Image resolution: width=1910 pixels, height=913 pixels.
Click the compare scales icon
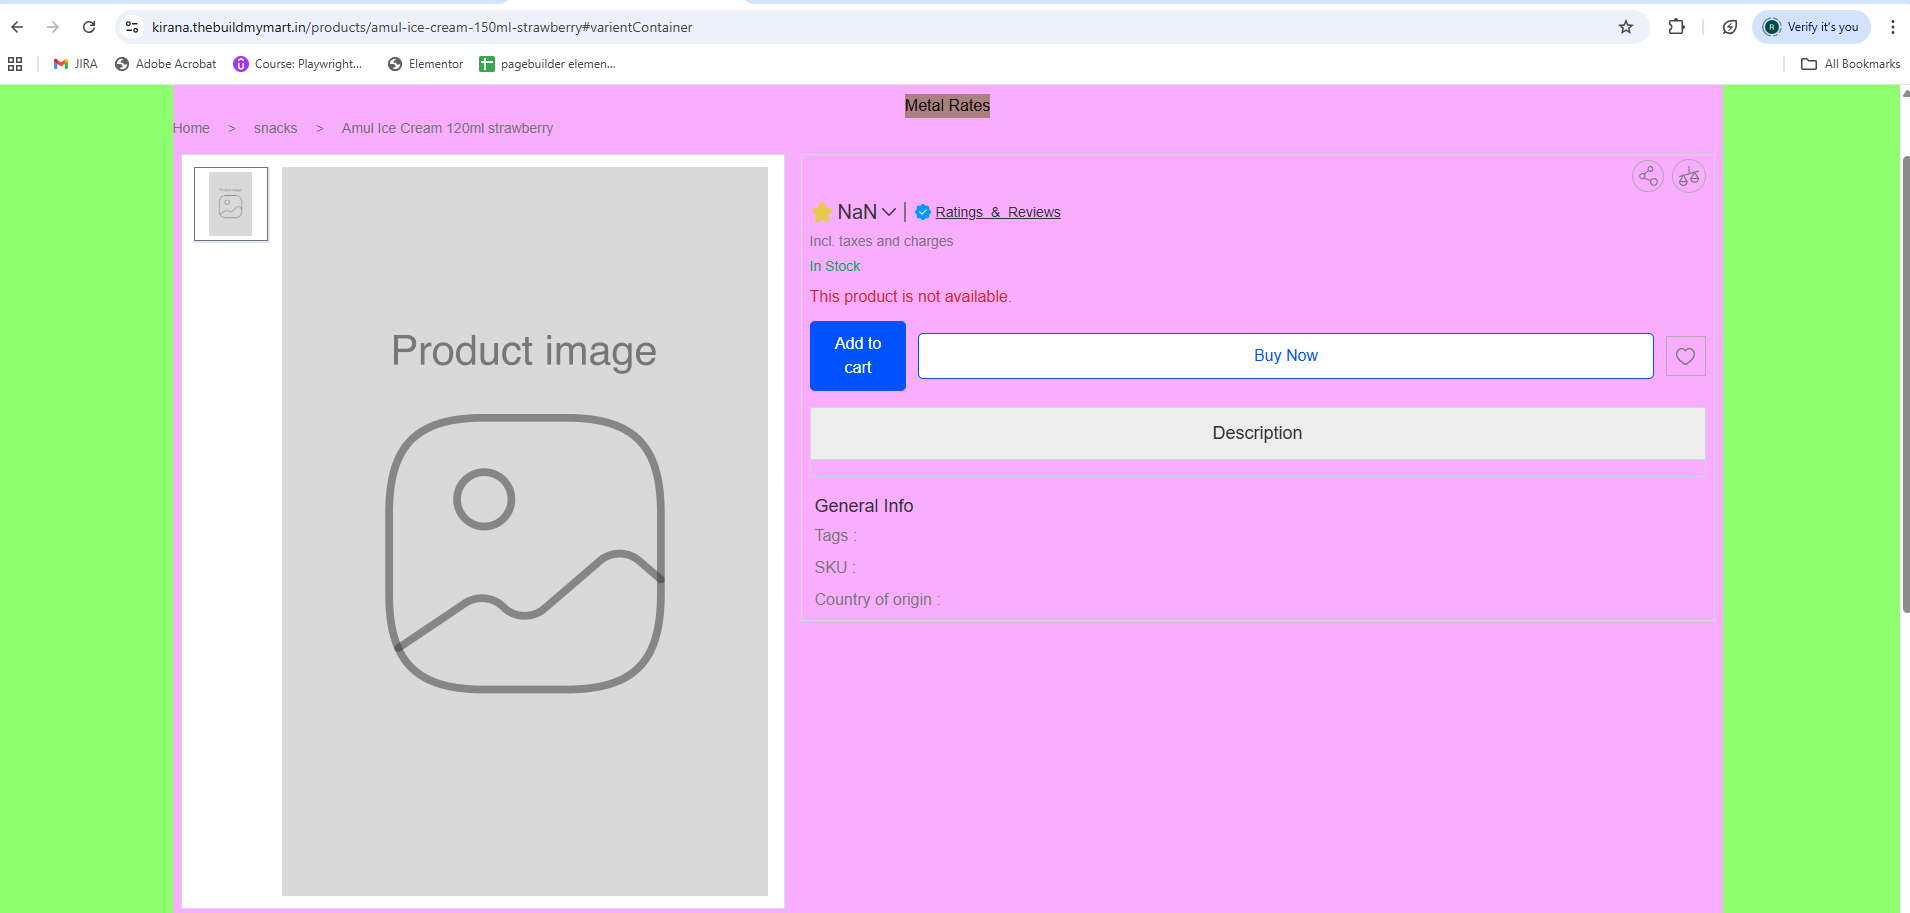pyautogui.click(x=1689, y=177)
